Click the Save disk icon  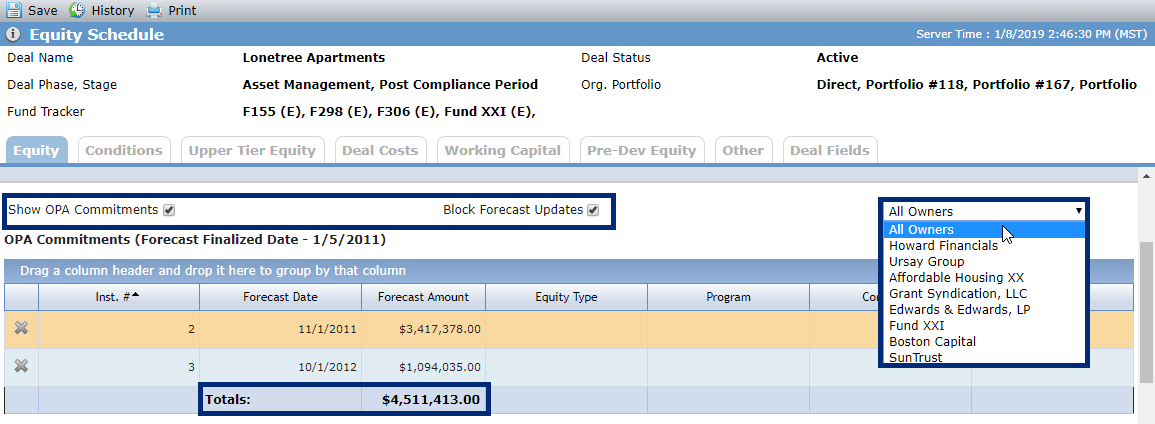pos(14,10)
